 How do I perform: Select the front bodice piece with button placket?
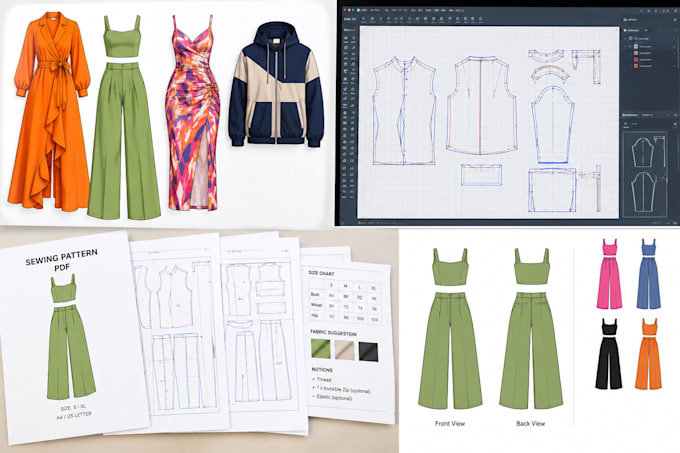click(x=404, y=111)
